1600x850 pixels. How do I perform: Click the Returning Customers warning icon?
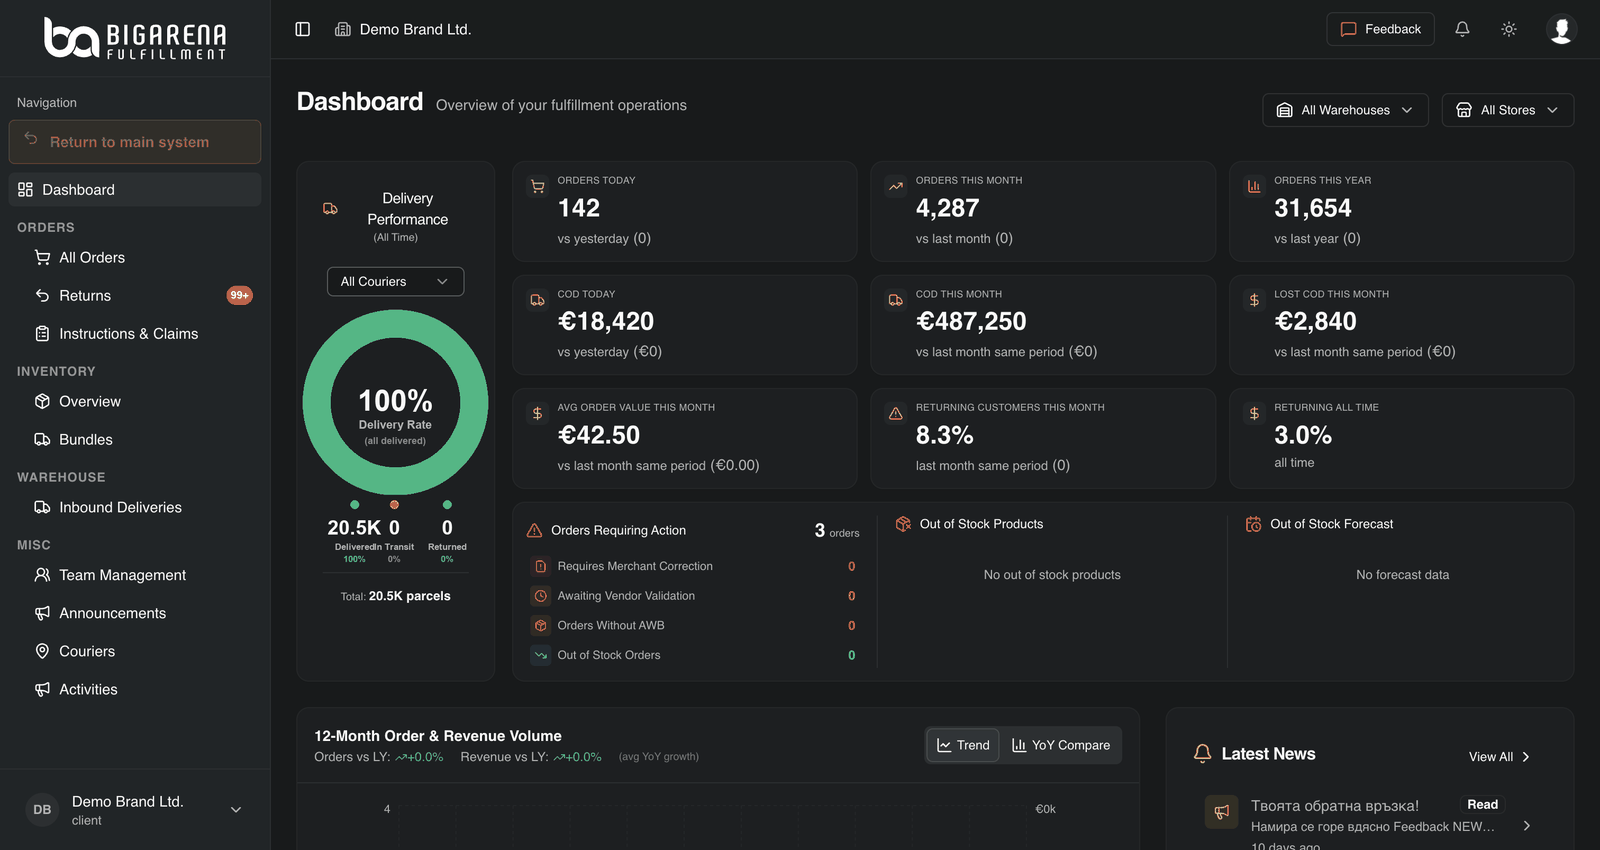(x=896, y=413)
